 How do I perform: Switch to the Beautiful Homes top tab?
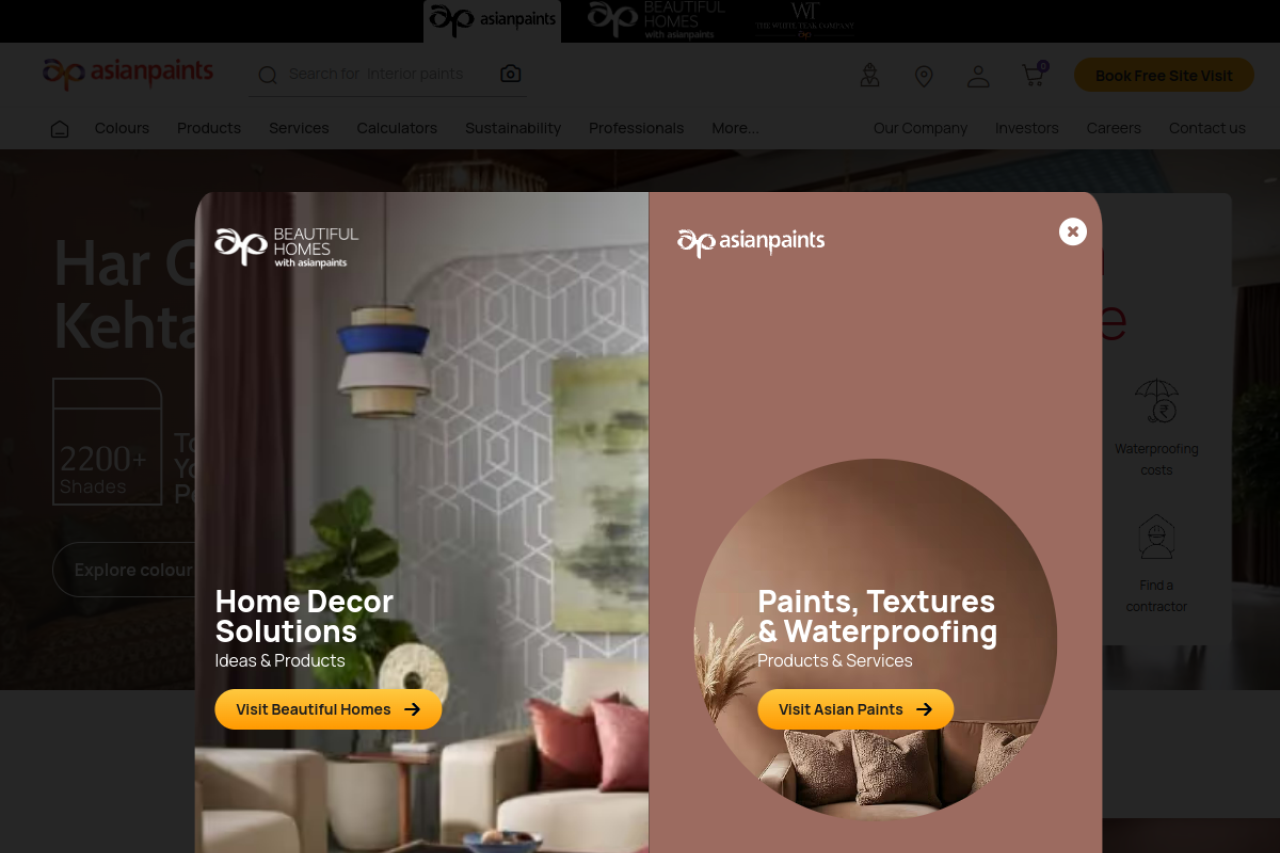point(656,21)
